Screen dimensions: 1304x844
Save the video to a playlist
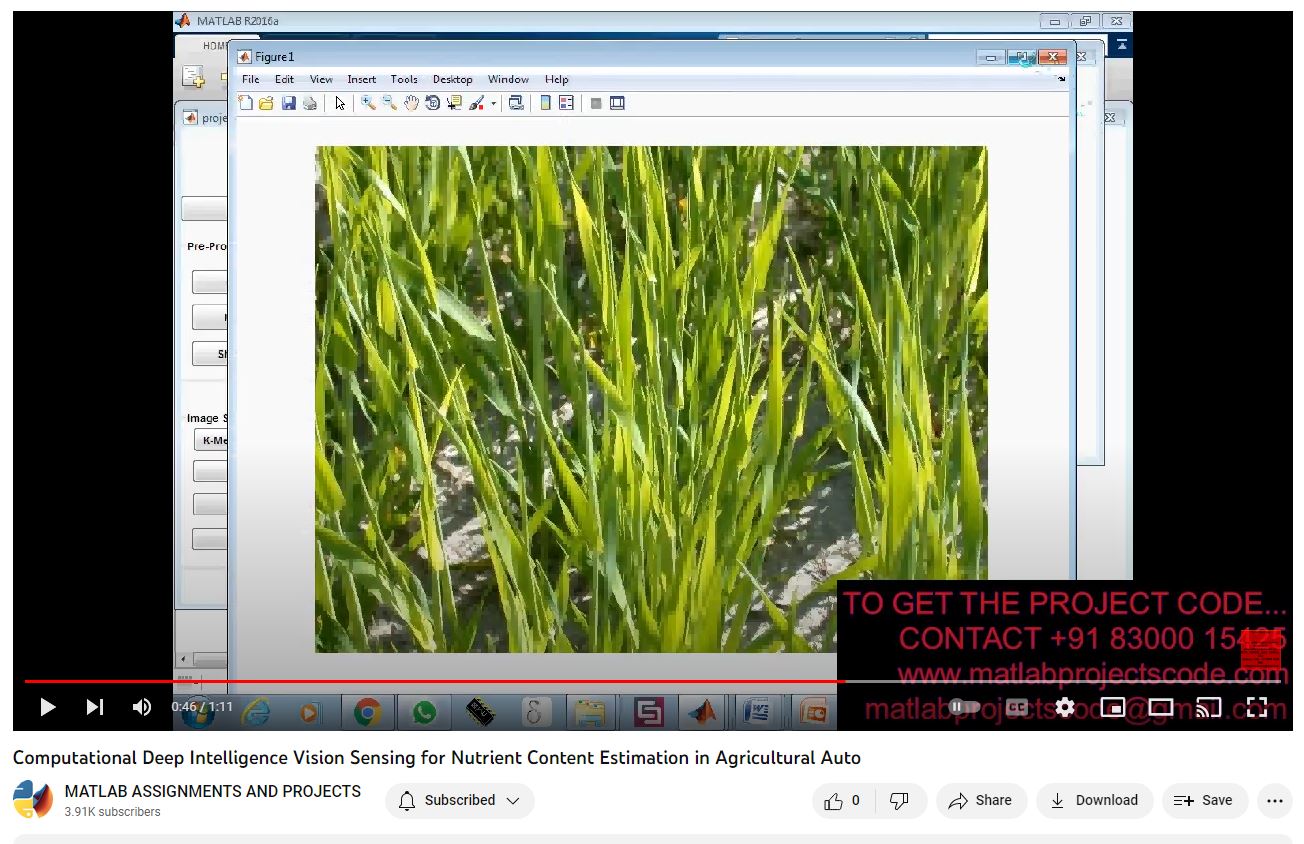coord(1204,800)
